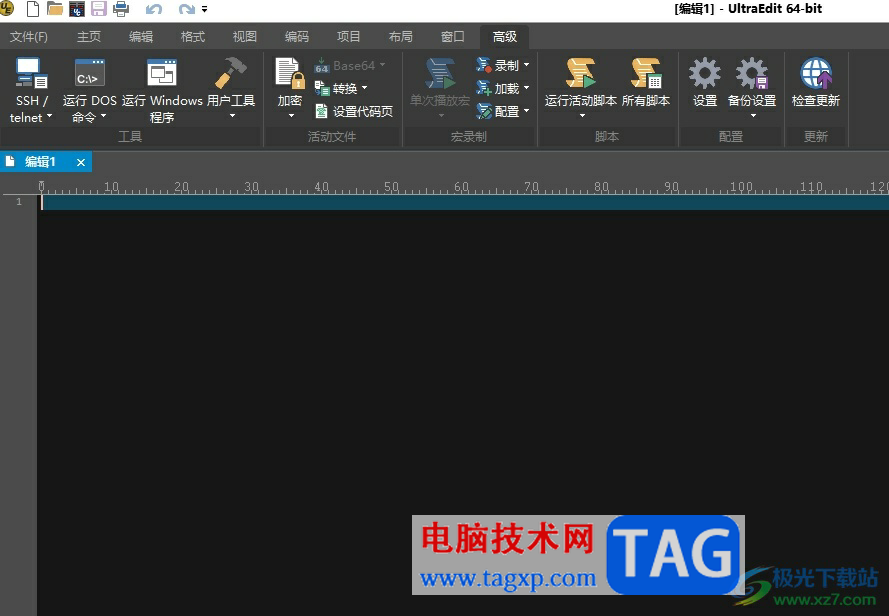Click the 配置 macro configure icon
The height and width of the screenshot is (616, 889).
pyautogui.click(x=484, y=111)
